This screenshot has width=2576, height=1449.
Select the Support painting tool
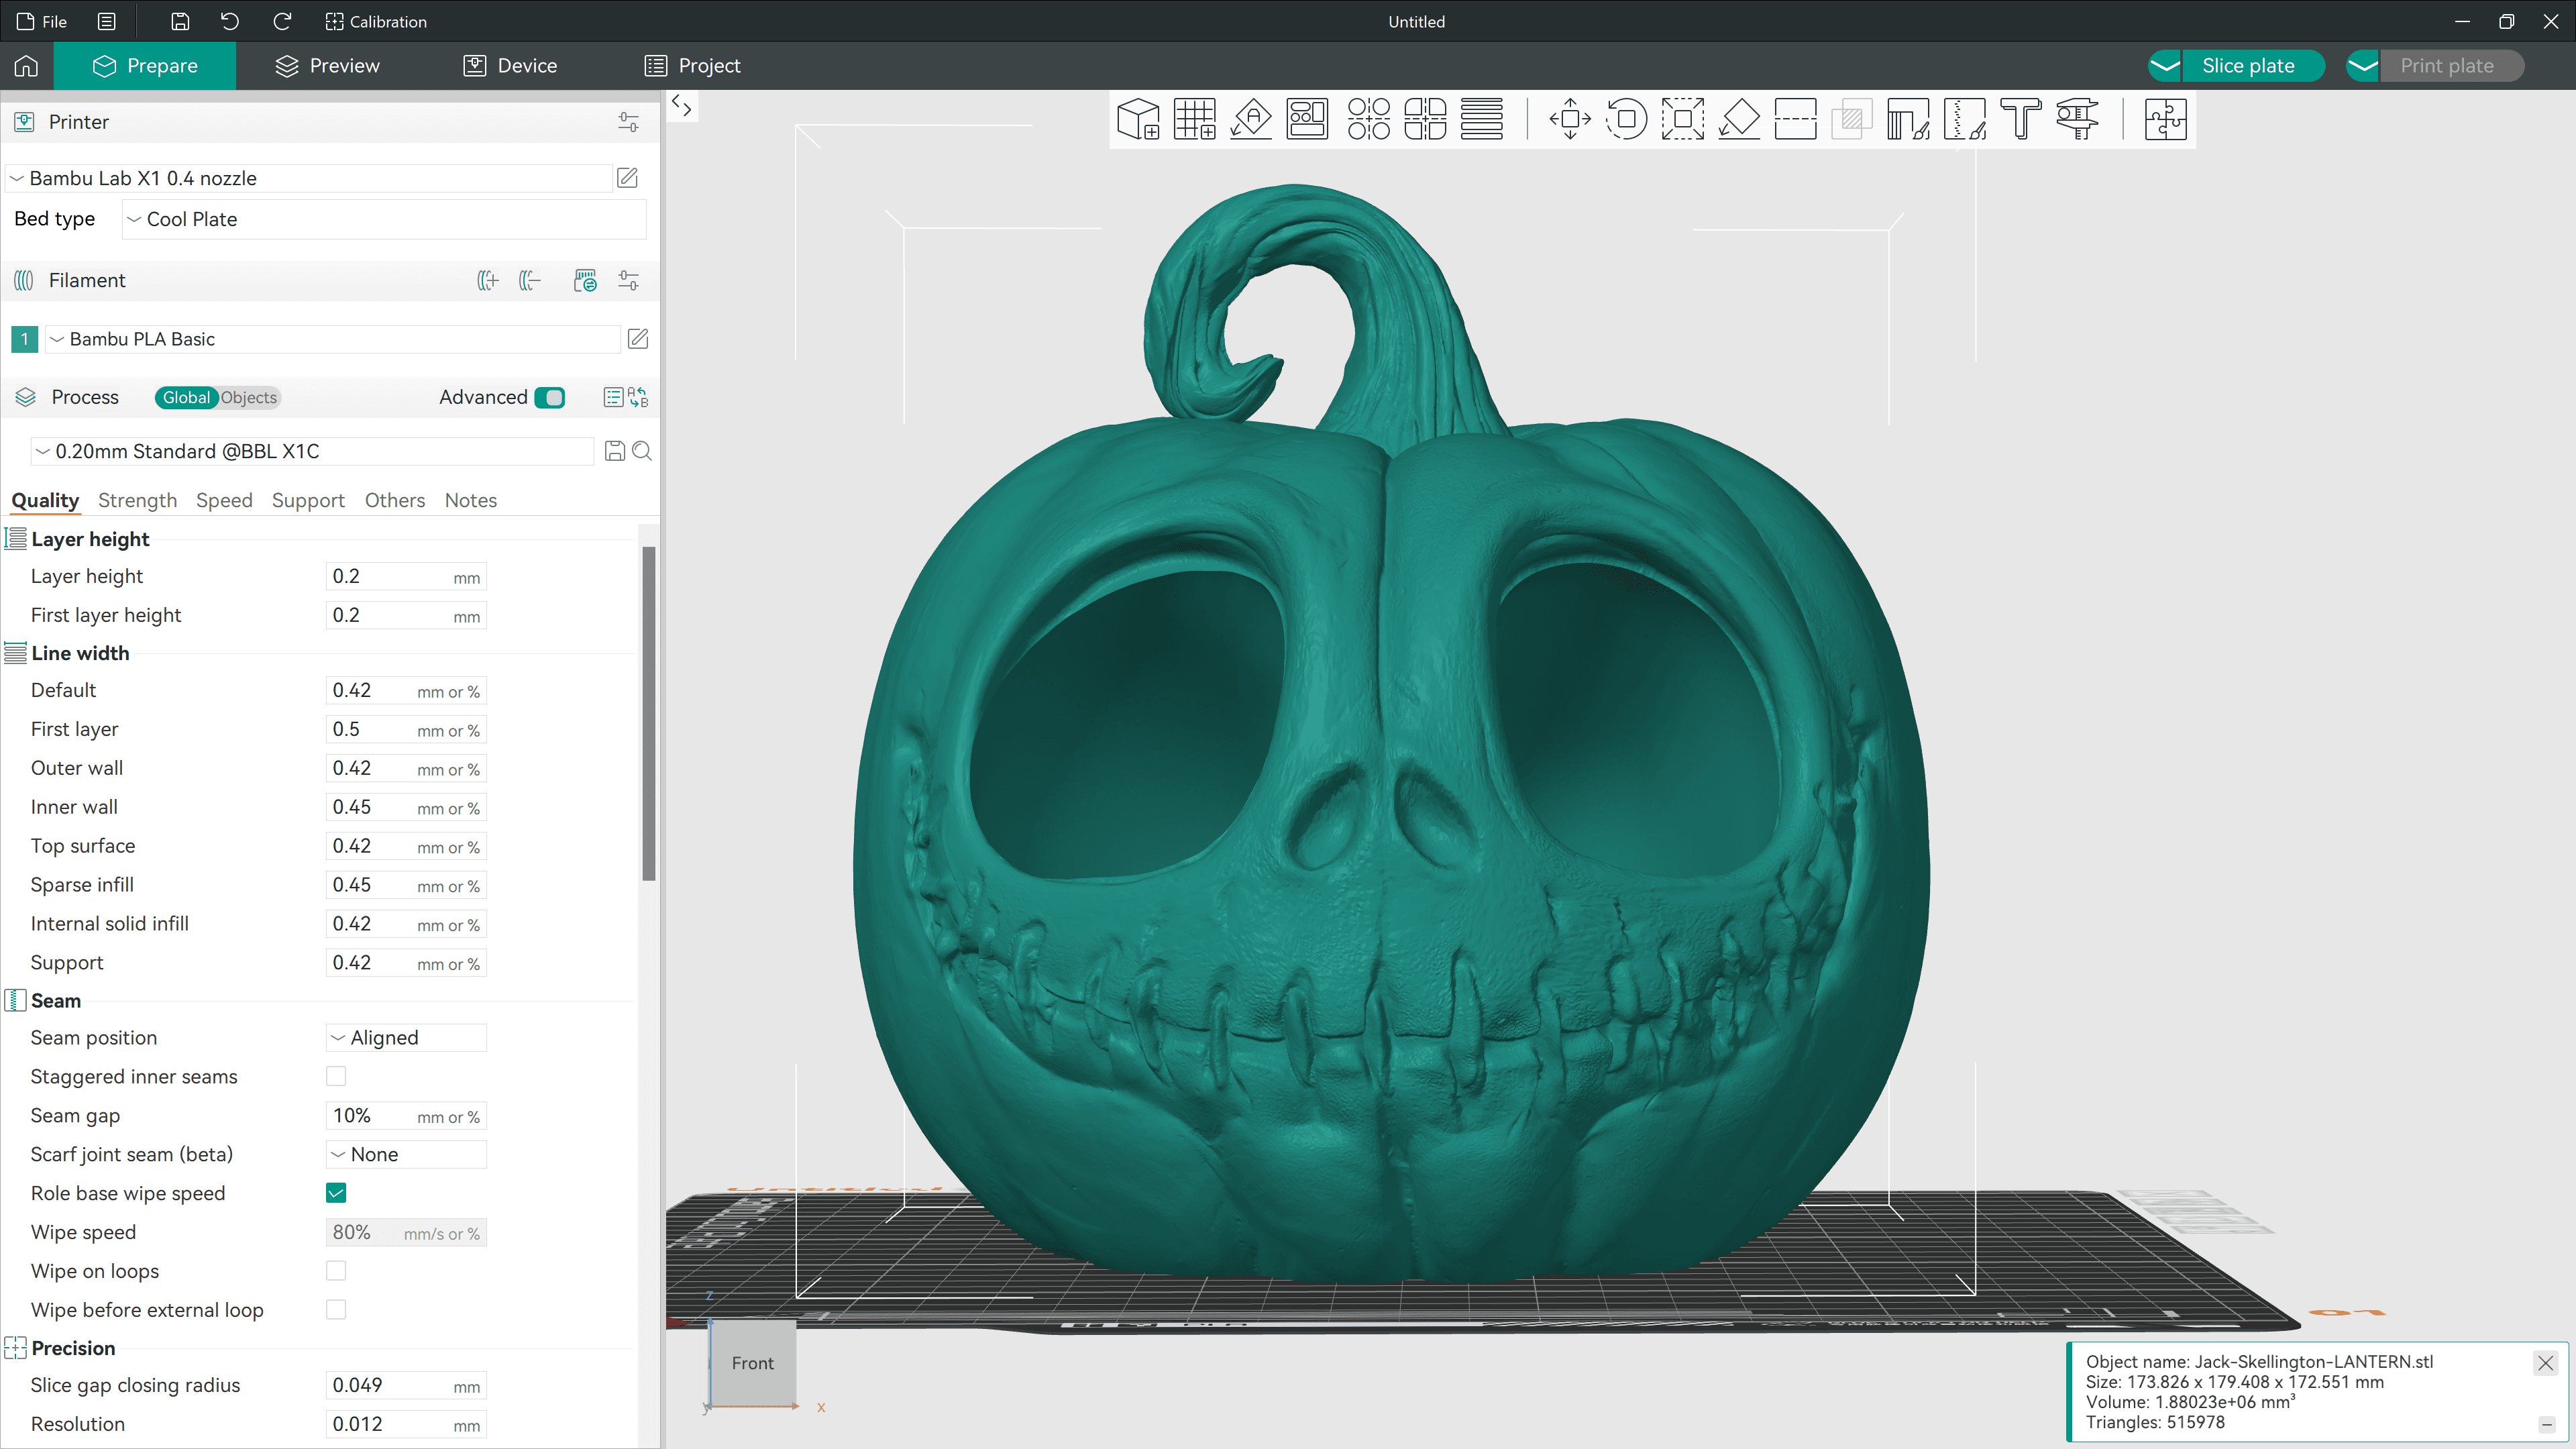pos(1908,119)
